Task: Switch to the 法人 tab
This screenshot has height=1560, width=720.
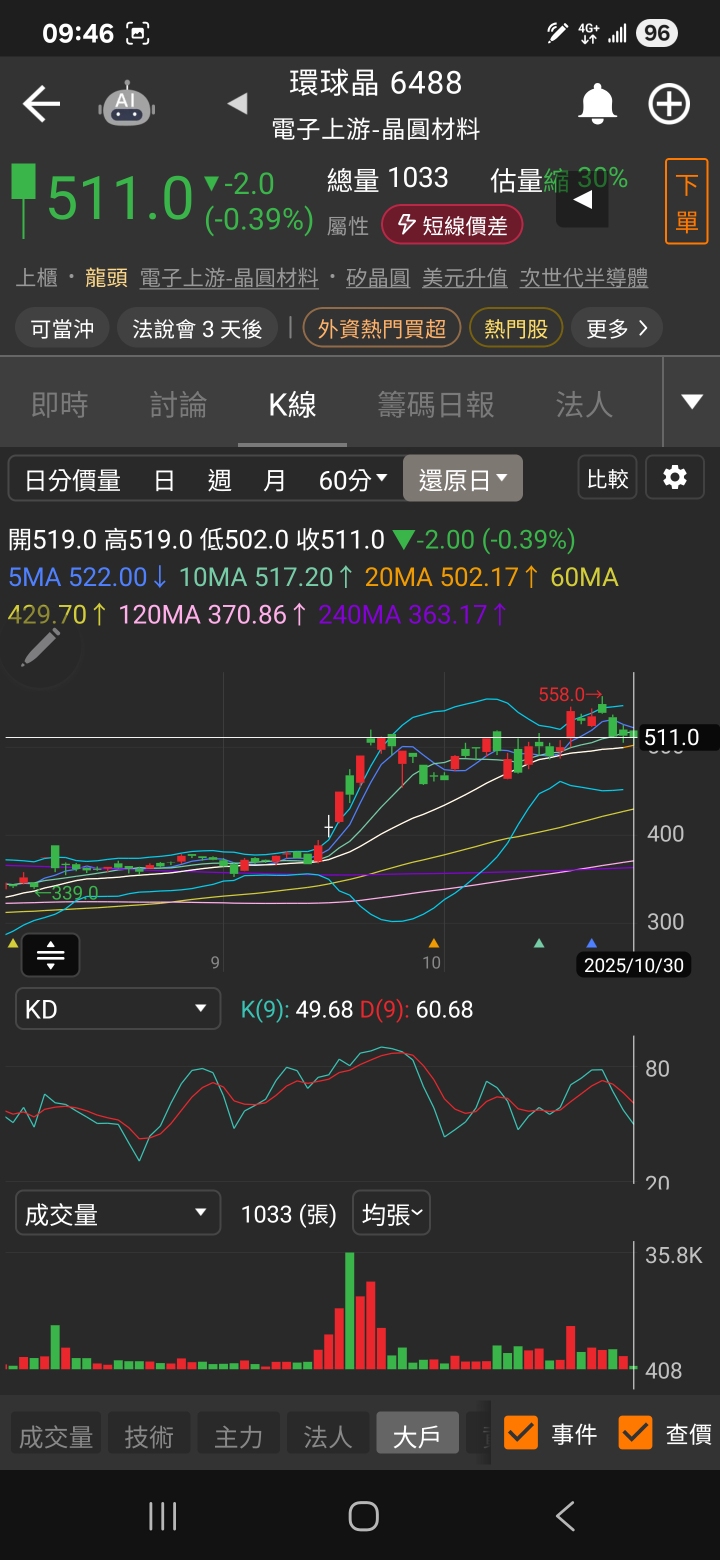Action: tap(584, 404)
